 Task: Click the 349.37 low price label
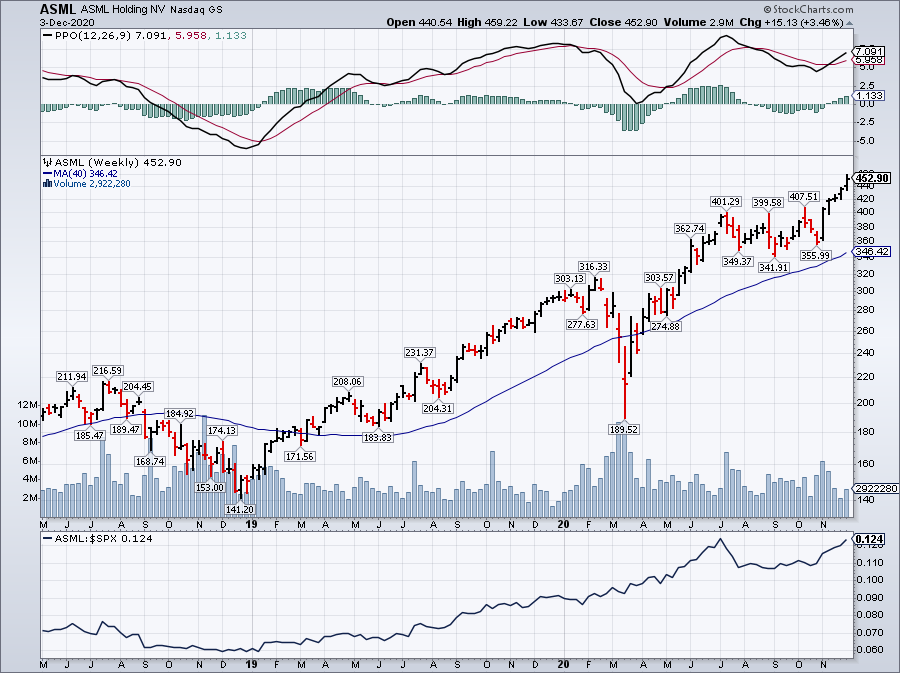(x=737, y=261)
